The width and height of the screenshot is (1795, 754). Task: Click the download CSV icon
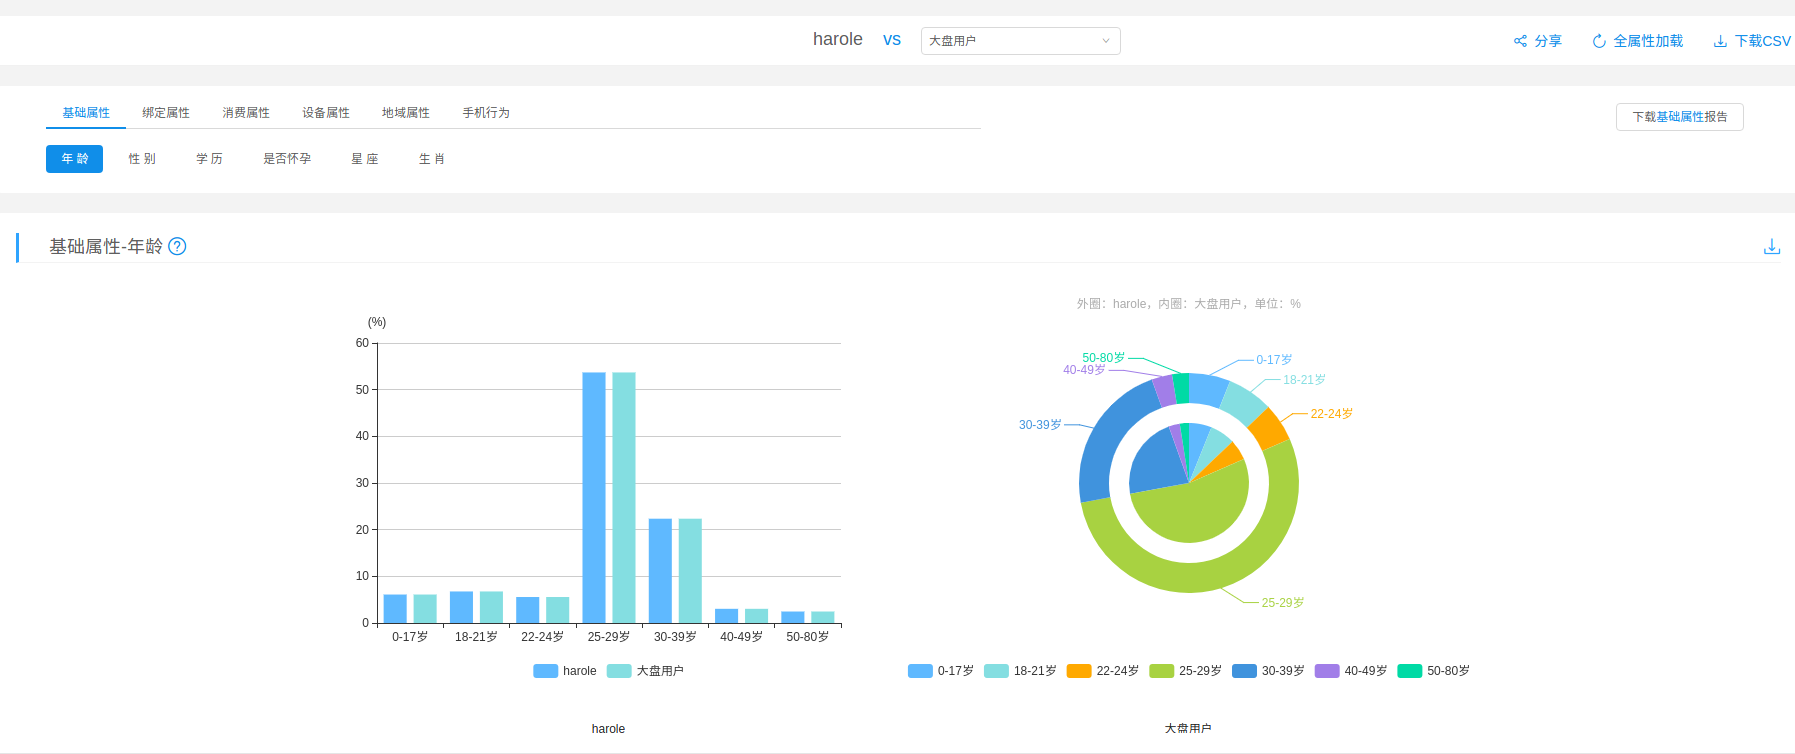coord(1720,41)
